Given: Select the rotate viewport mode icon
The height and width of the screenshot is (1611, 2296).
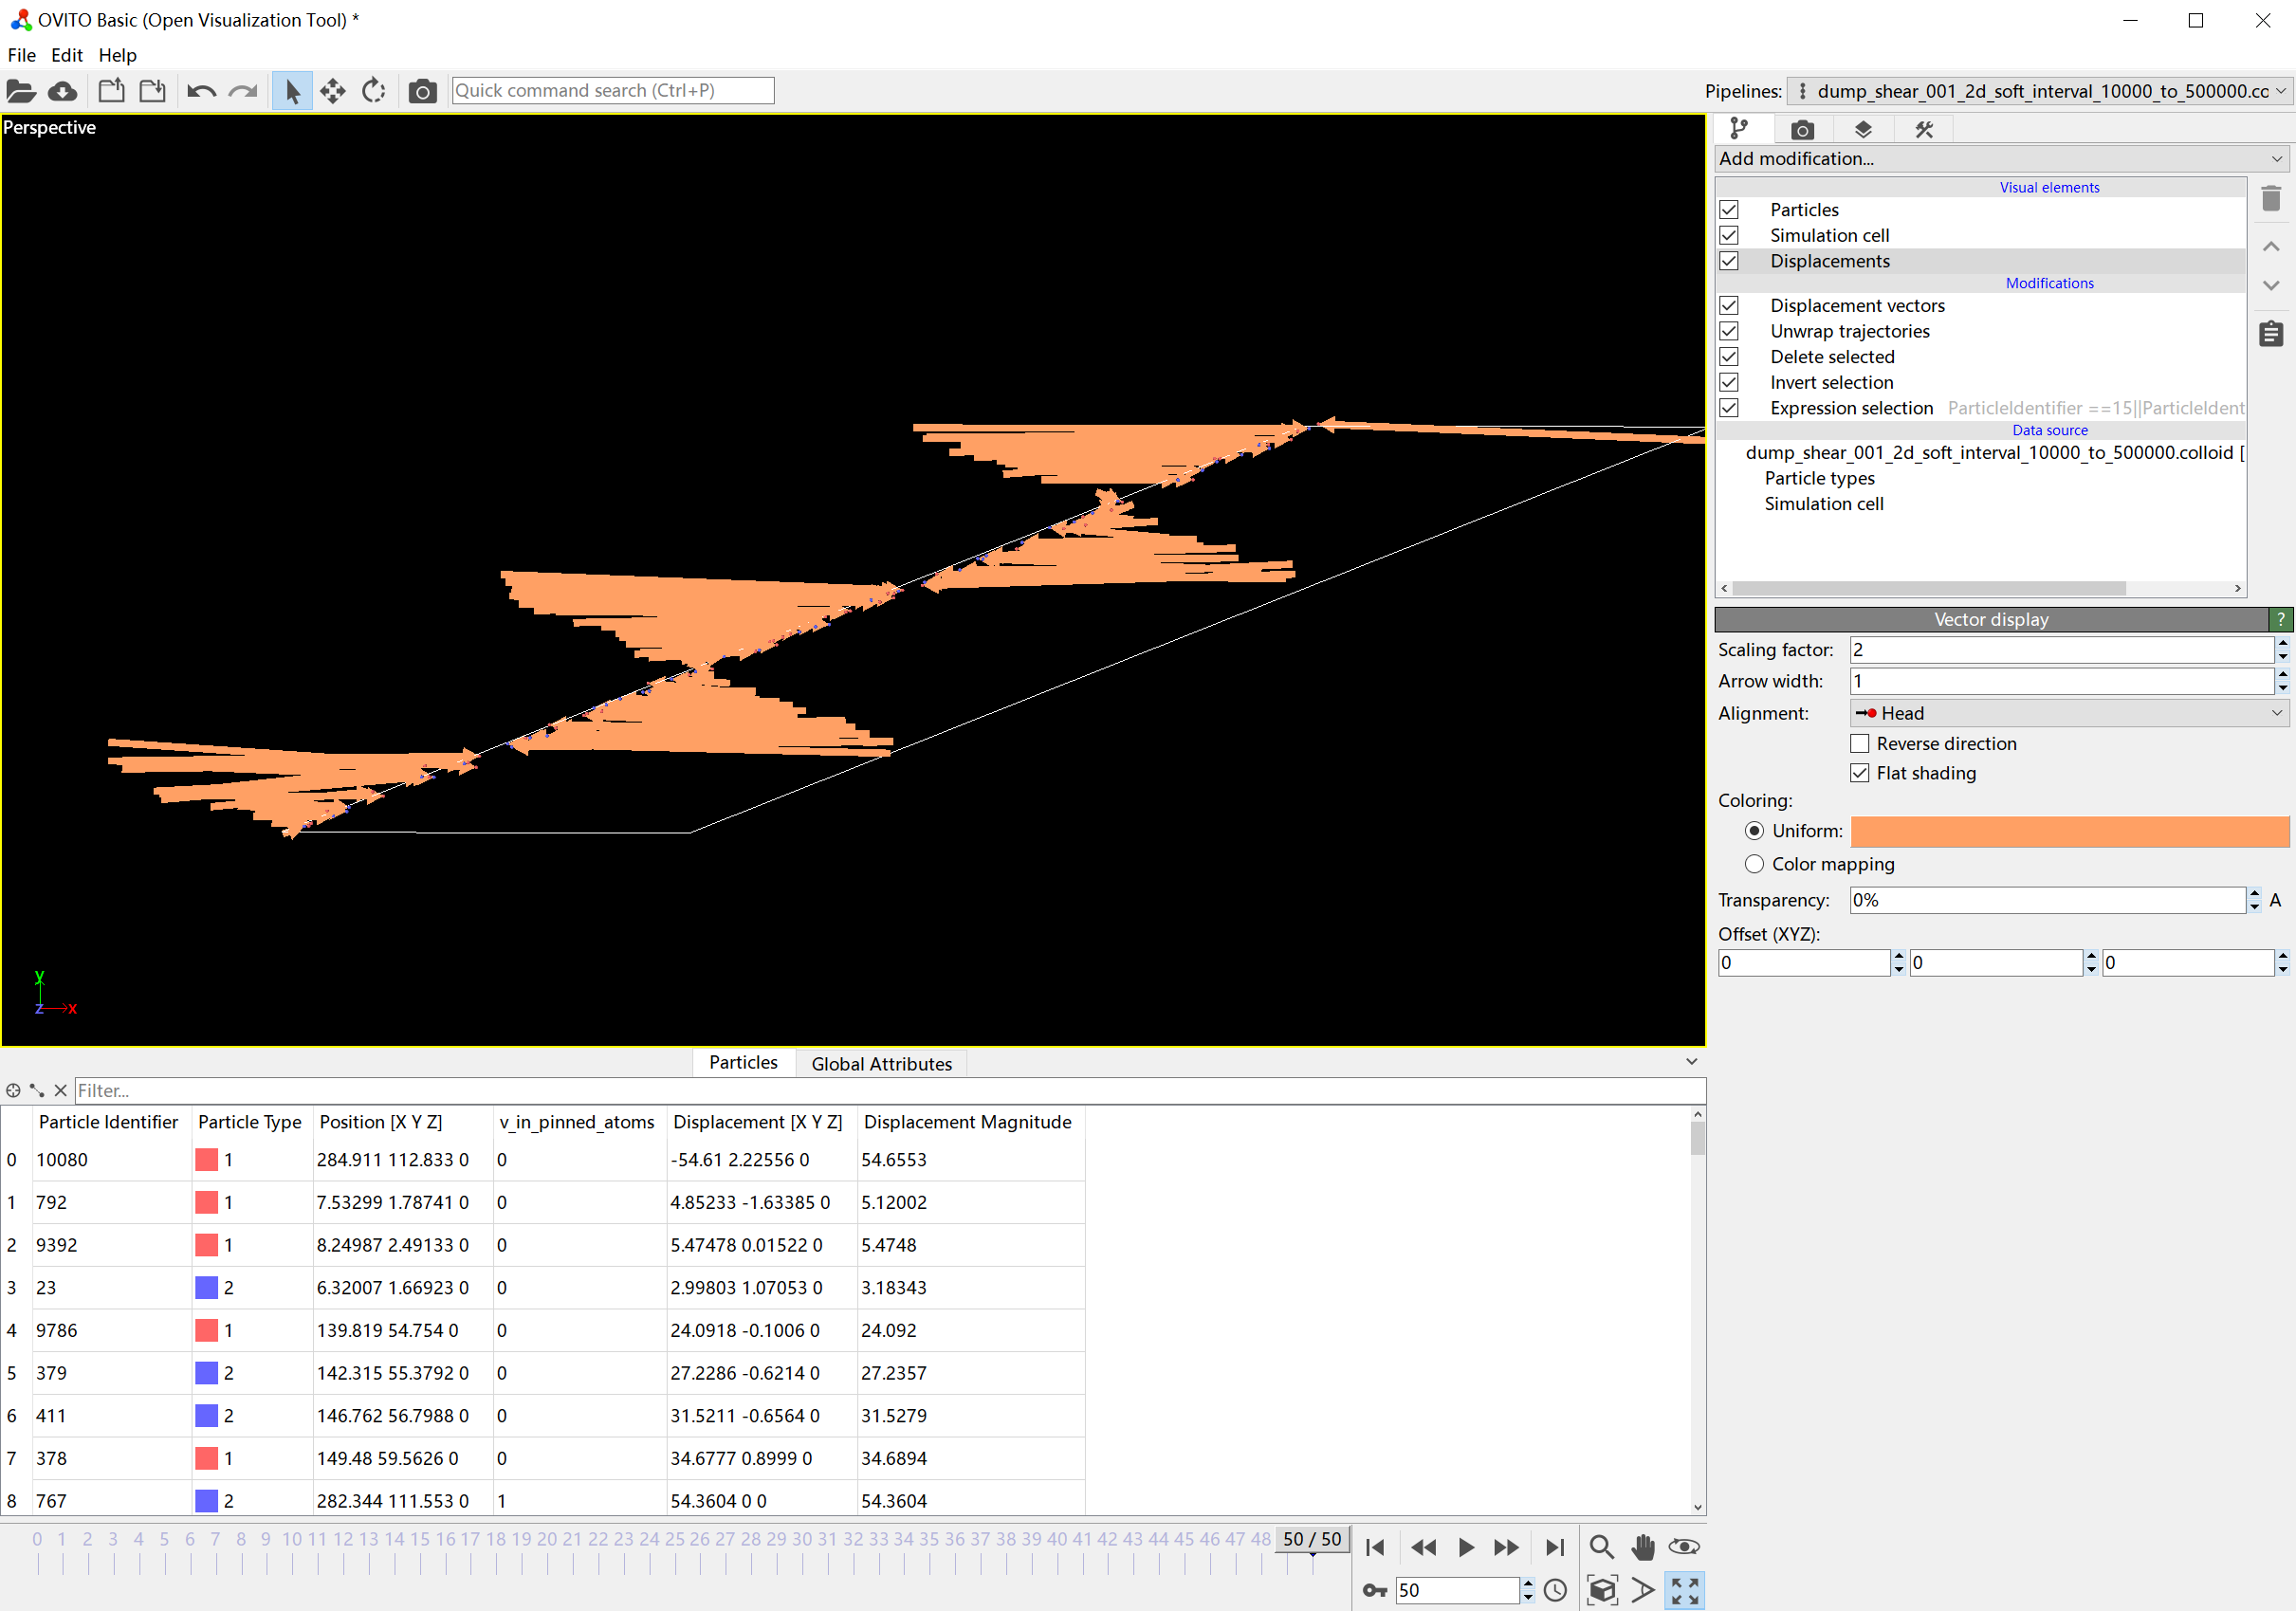Looking at the screenshot, I should [373, 91].
